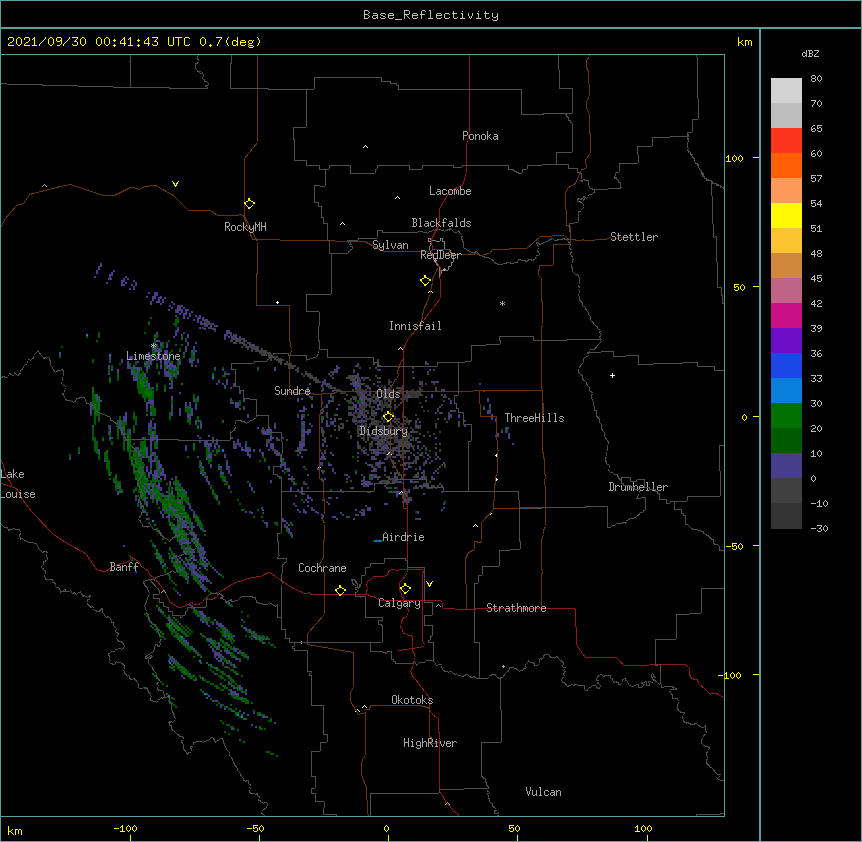Select the Sundre town label
Viewport: 862px width, 842px height.
[x=292, y=391]
